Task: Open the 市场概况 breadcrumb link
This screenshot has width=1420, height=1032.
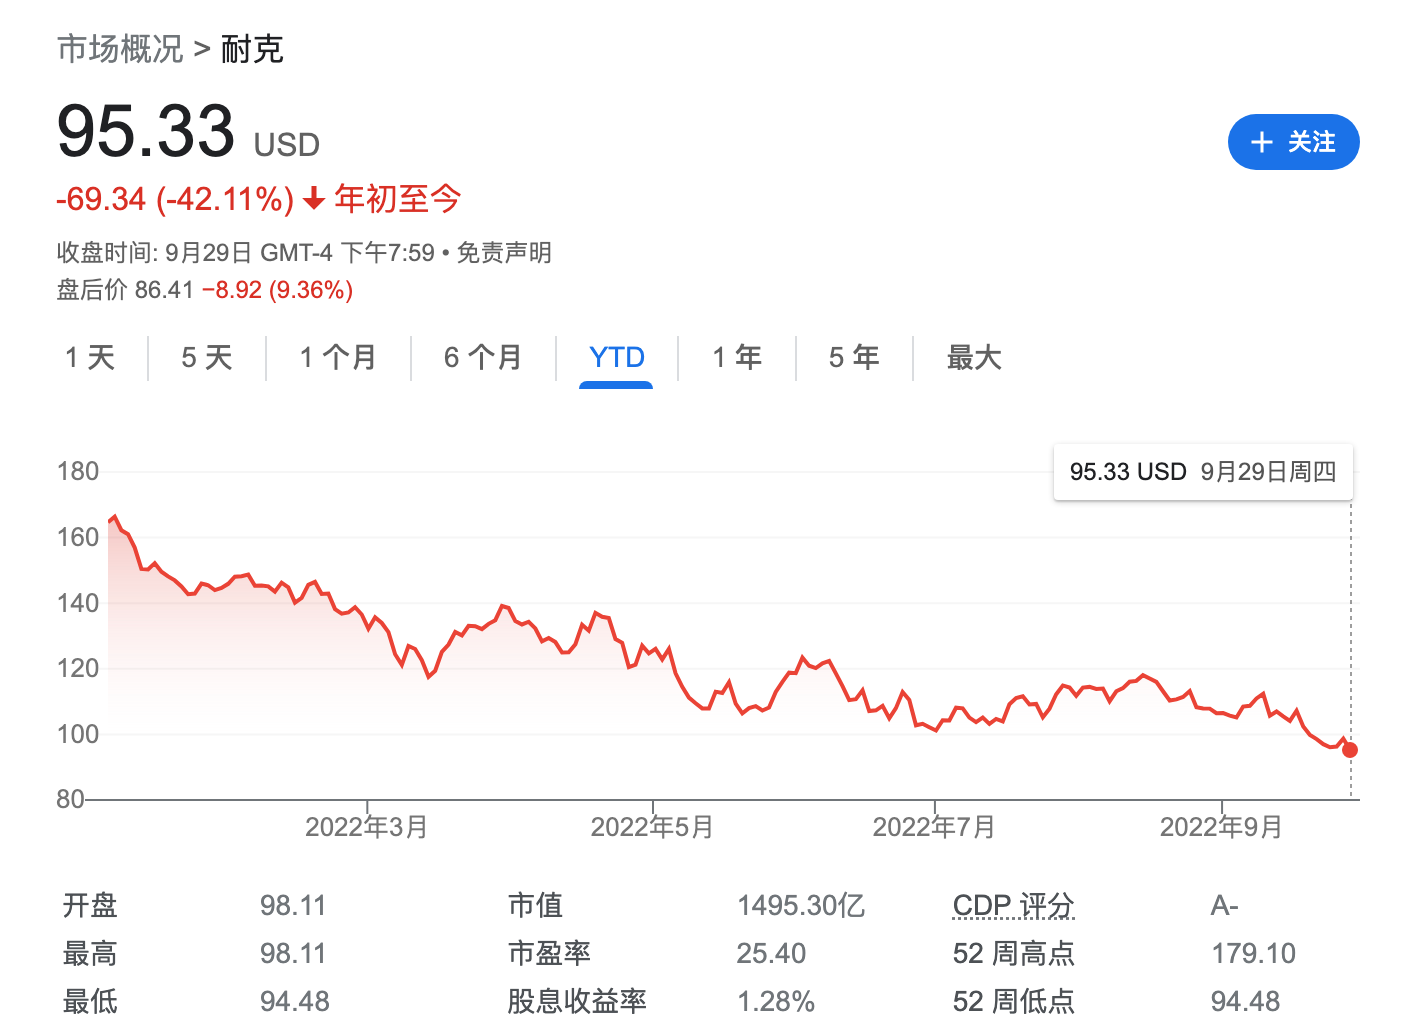Action: (x=120, y=48)
